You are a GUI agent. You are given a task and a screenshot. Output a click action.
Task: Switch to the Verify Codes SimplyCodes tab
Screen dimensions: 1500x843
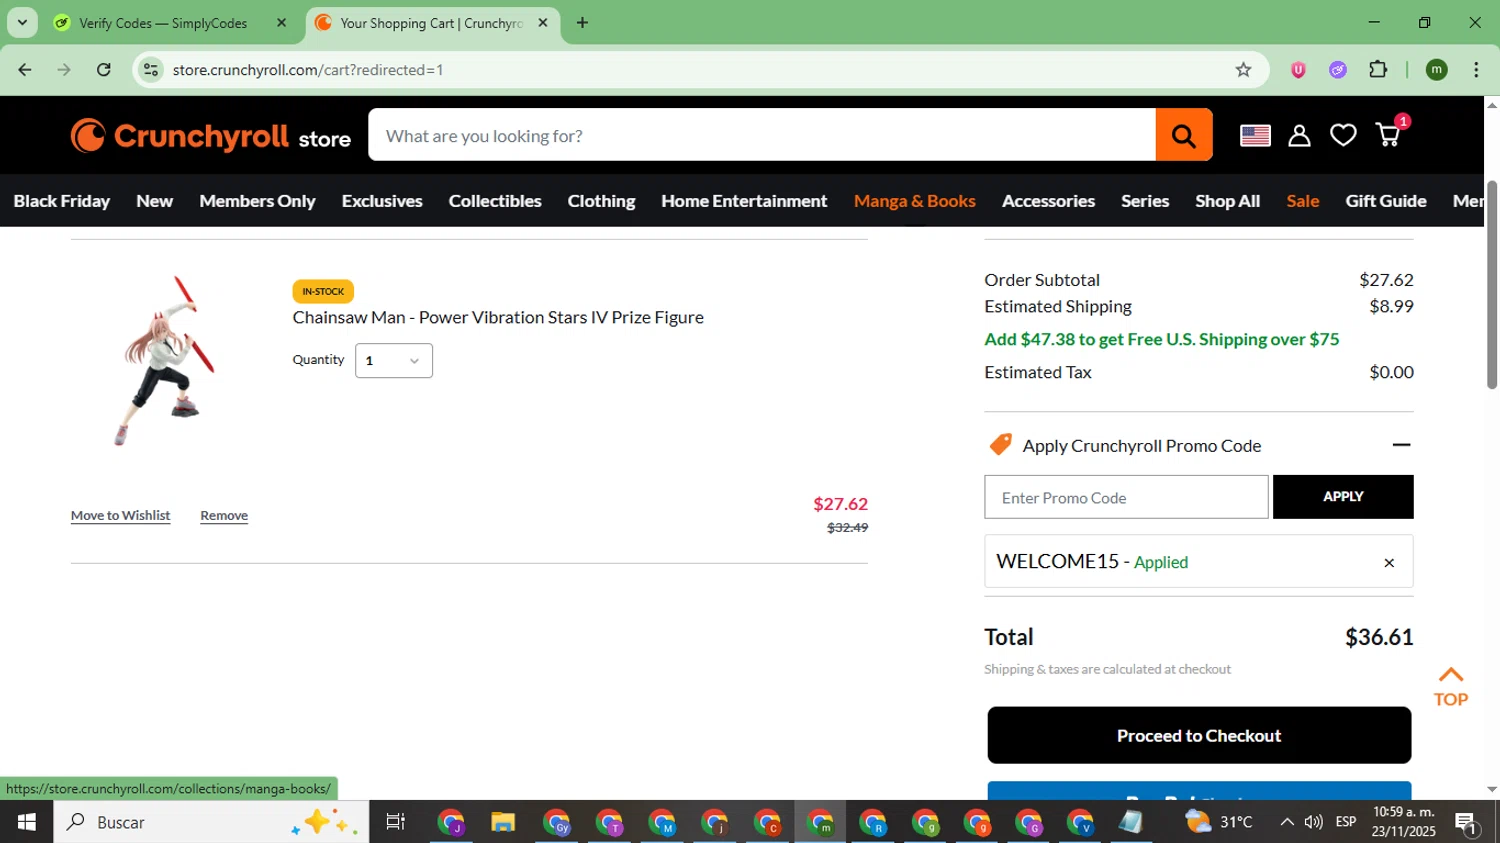click(162, 22)
